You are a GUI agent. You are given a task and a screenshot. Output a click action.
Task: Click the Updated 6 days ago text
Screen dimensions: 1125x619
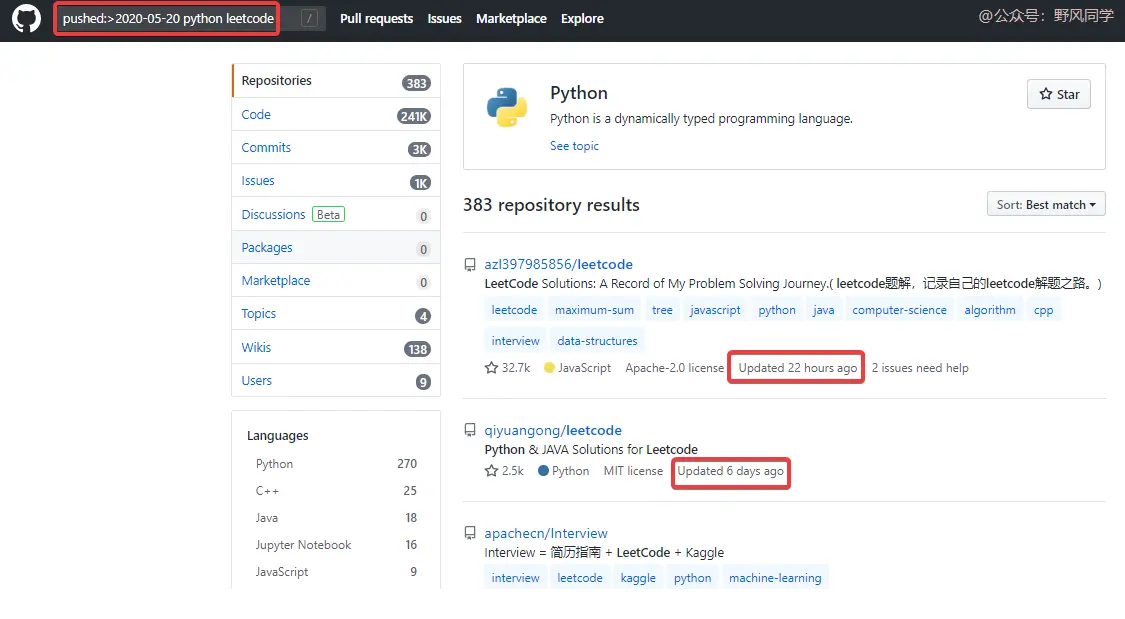pyautogui.click(x=730, y=471)
